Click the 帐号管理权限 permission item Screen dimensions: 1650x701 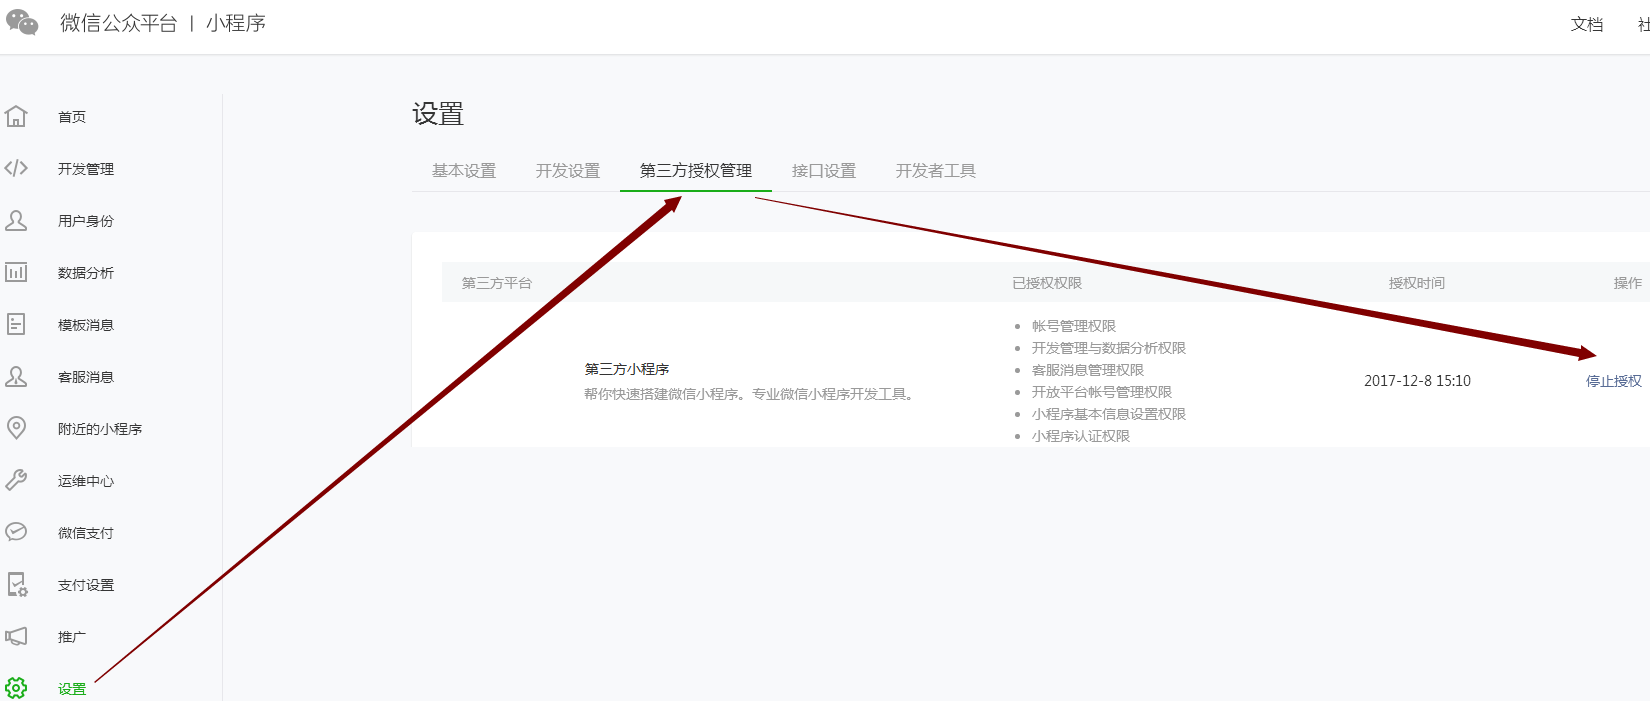1074,326
